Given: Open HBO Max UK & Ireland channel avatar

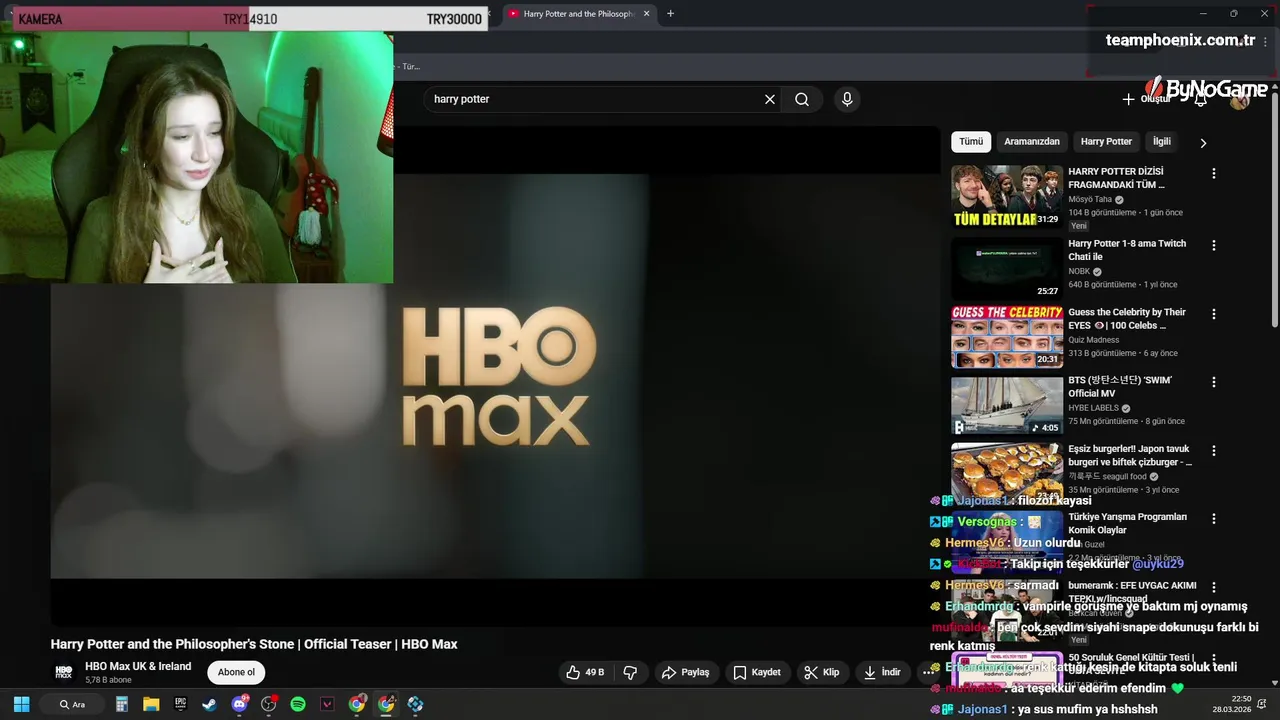Looking at the screenshot, I should (x=64, y=673).
